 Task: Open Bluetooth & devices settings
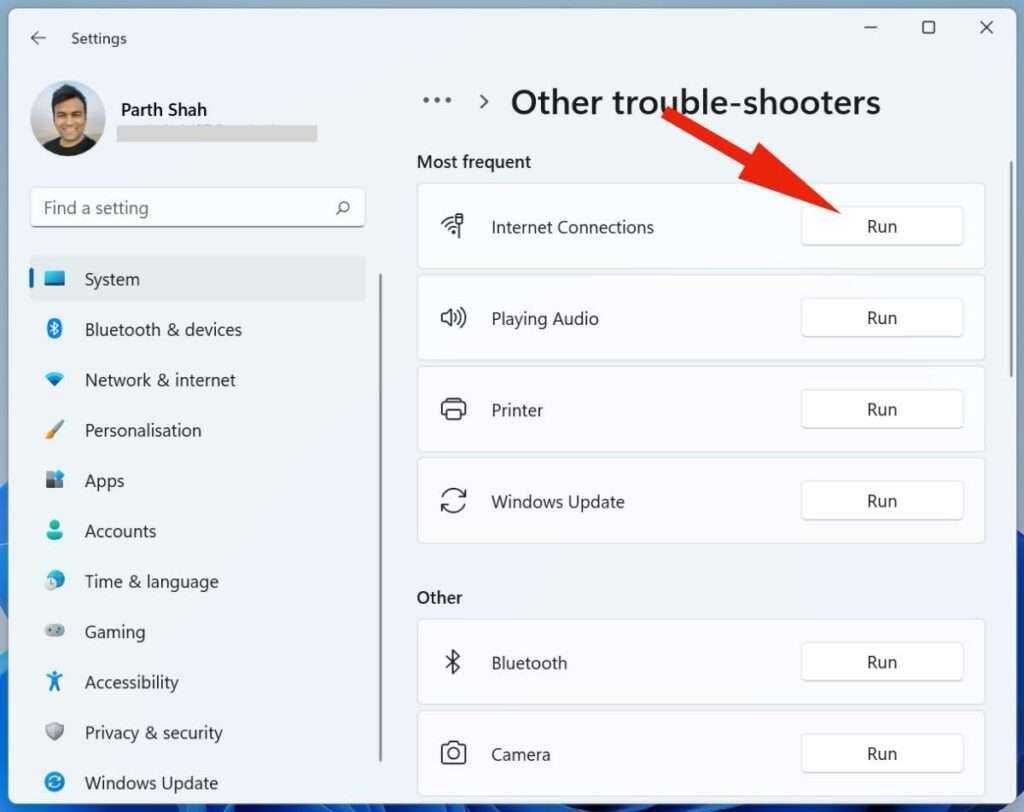pos(162,329)
